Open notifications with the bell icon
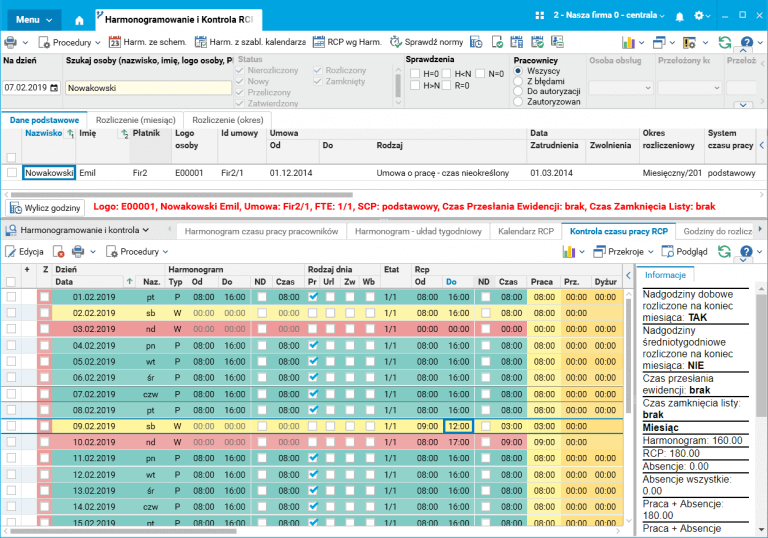This screenshot has width=768, height=538. click(x=680, y=17)
